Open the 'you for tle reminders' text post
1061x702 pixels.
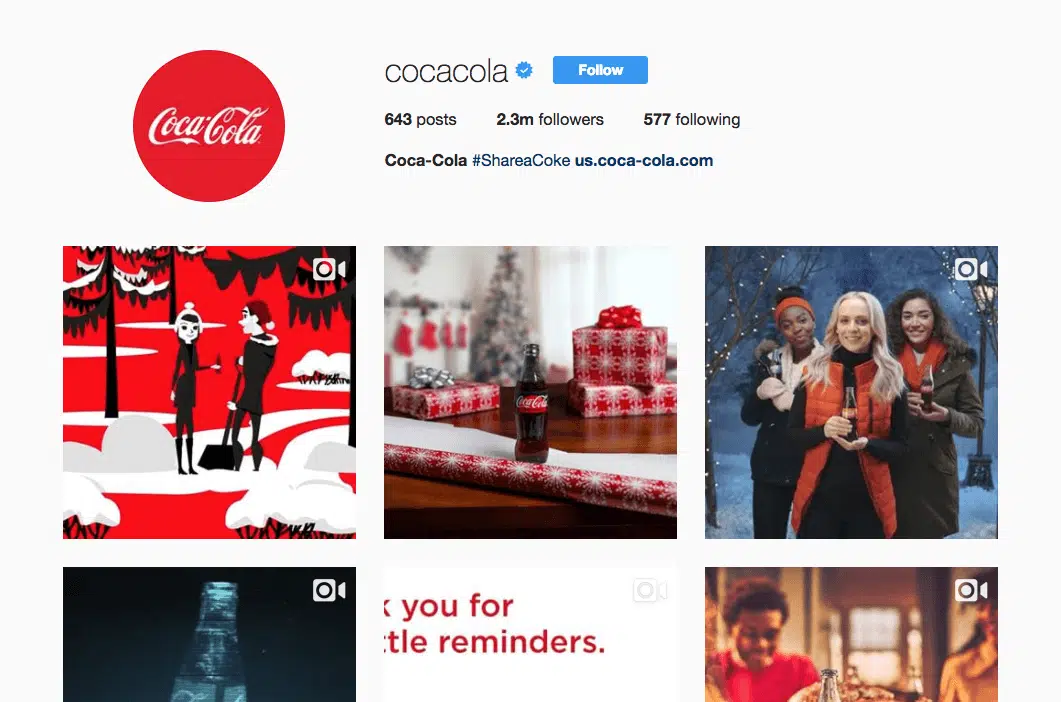tap(530, 634)
